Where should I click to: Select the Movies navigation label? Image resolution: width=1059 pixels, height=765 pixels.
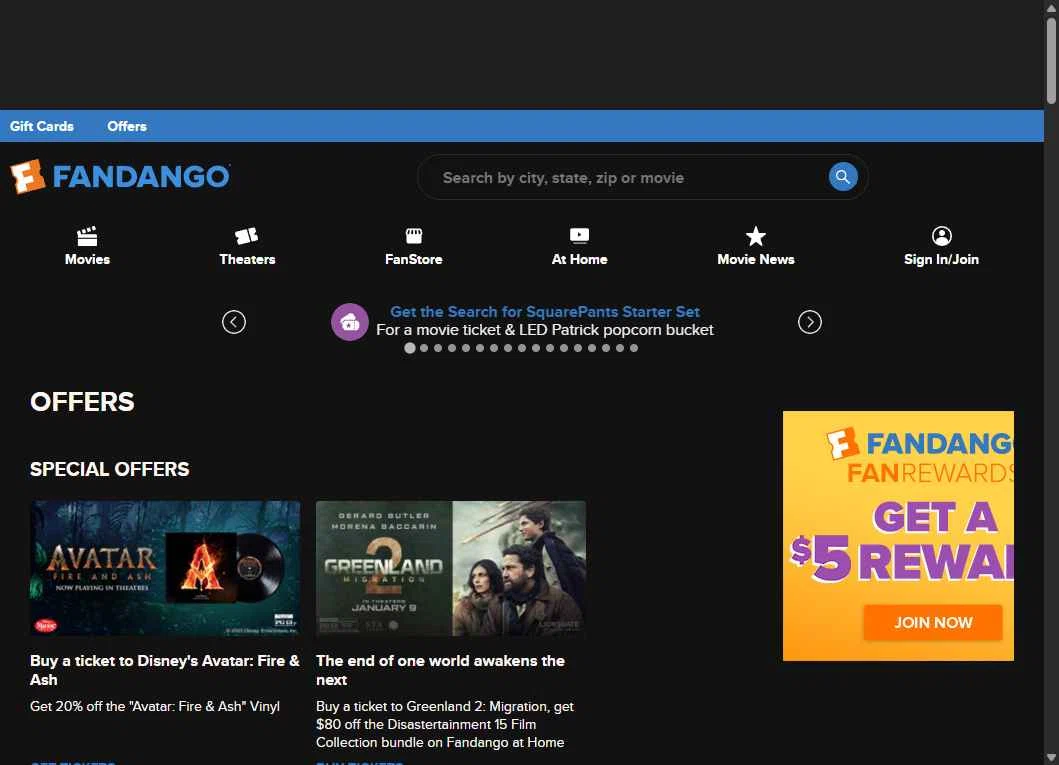coord(87,259)
